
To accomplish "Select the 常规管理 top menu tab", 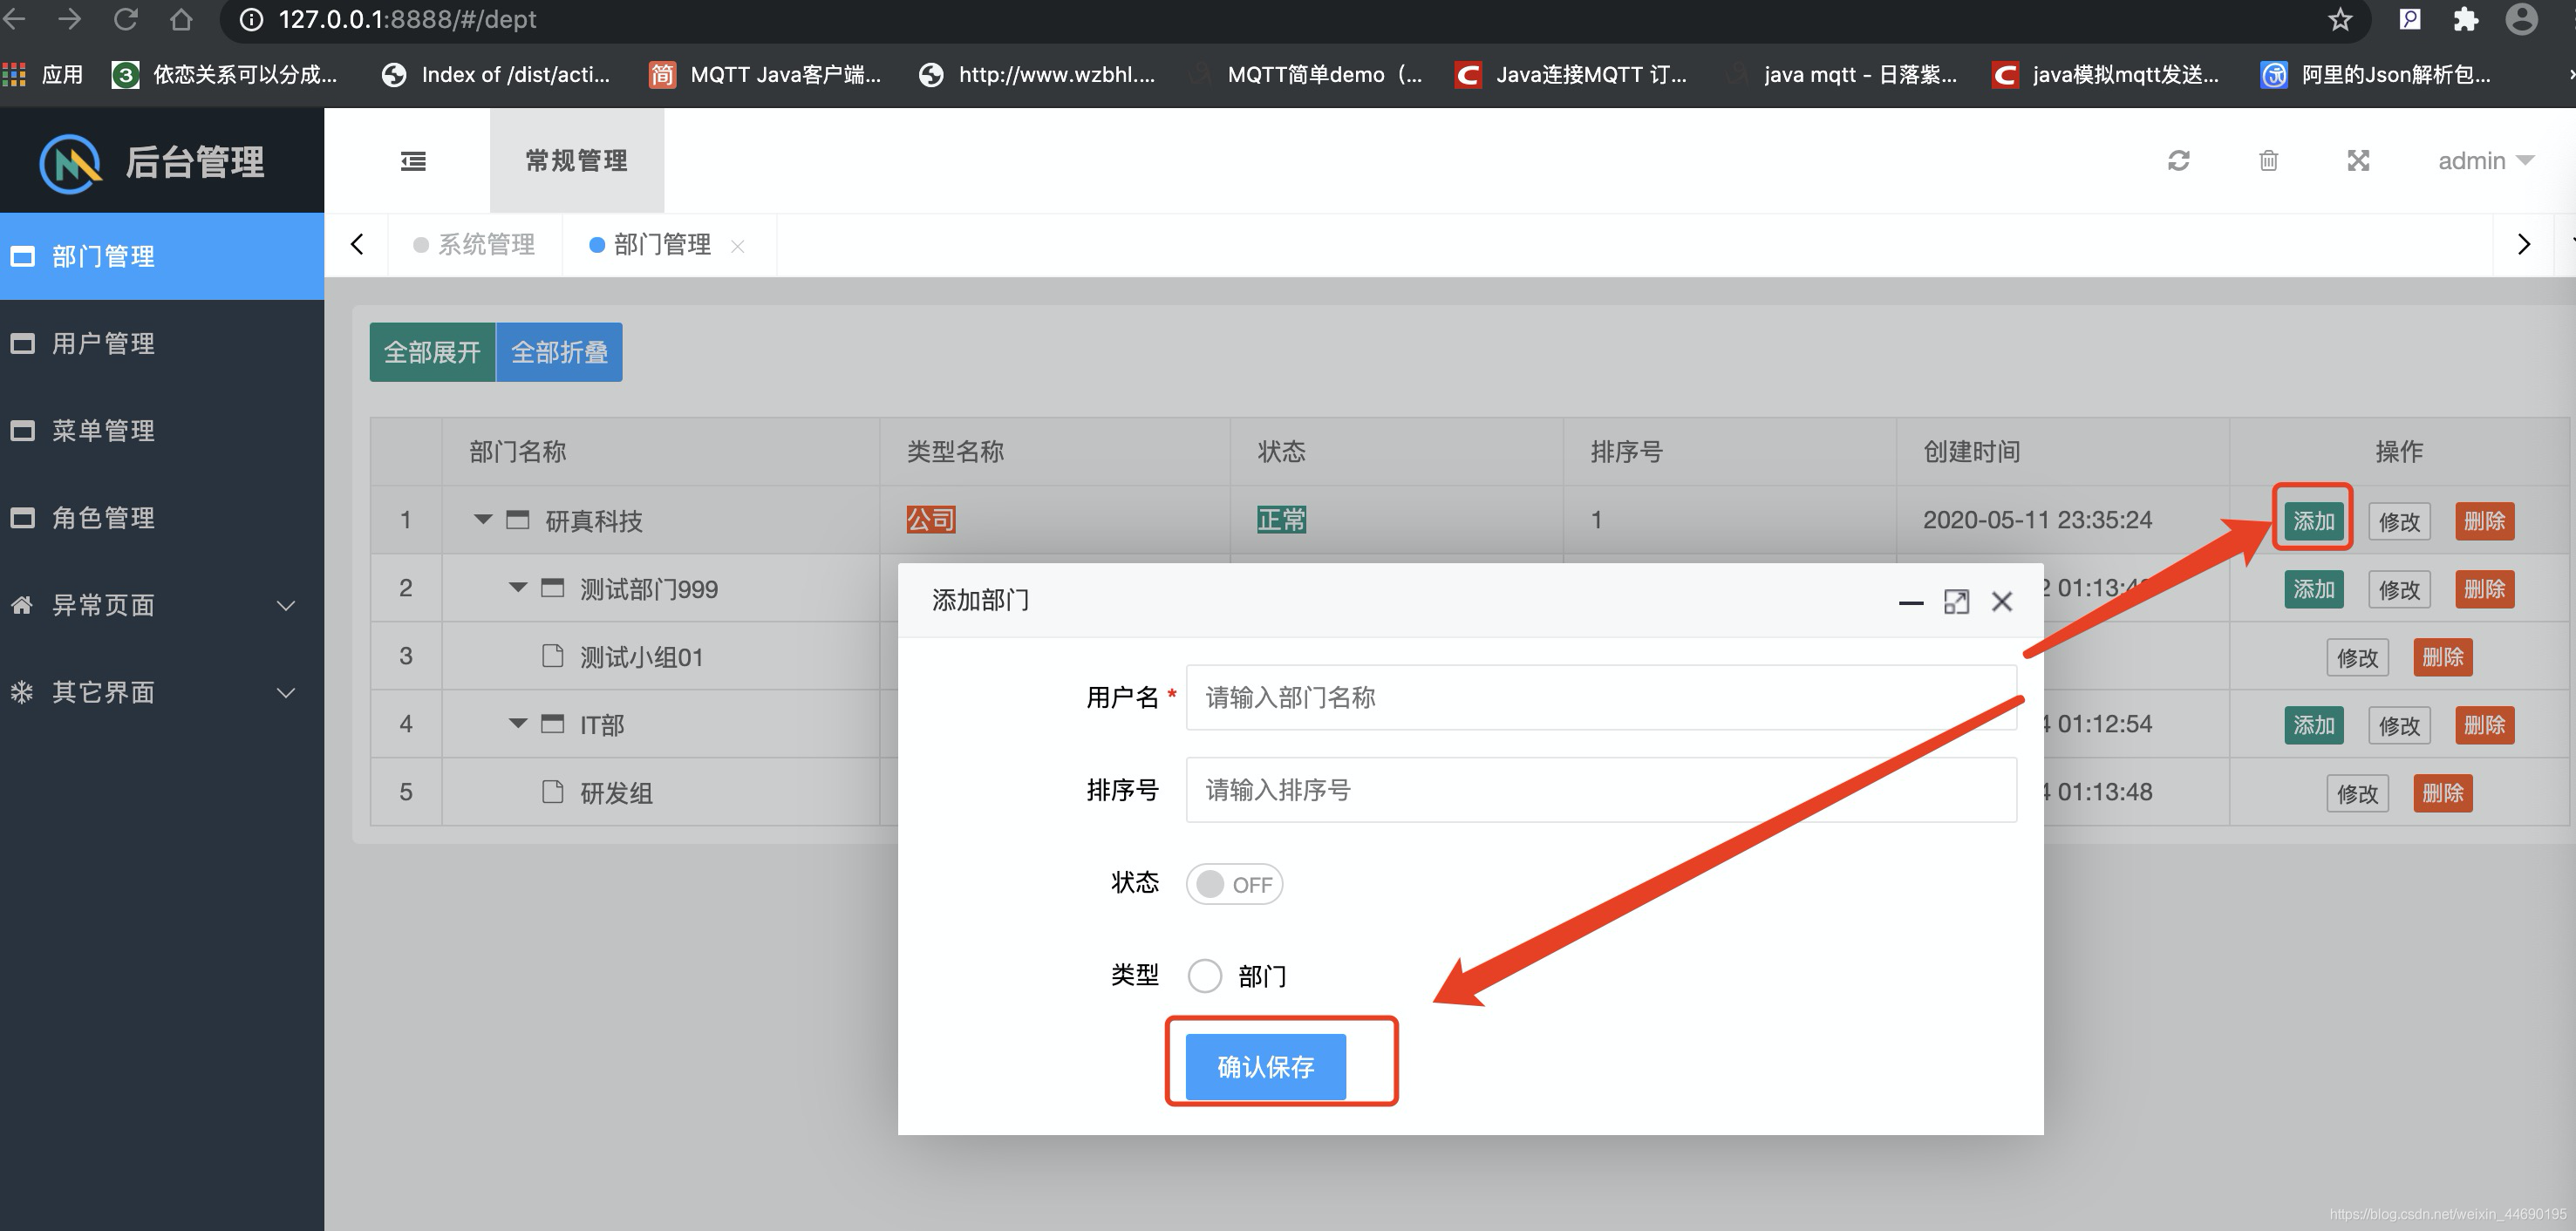I will pyautogui.click(x=577, y=161).
